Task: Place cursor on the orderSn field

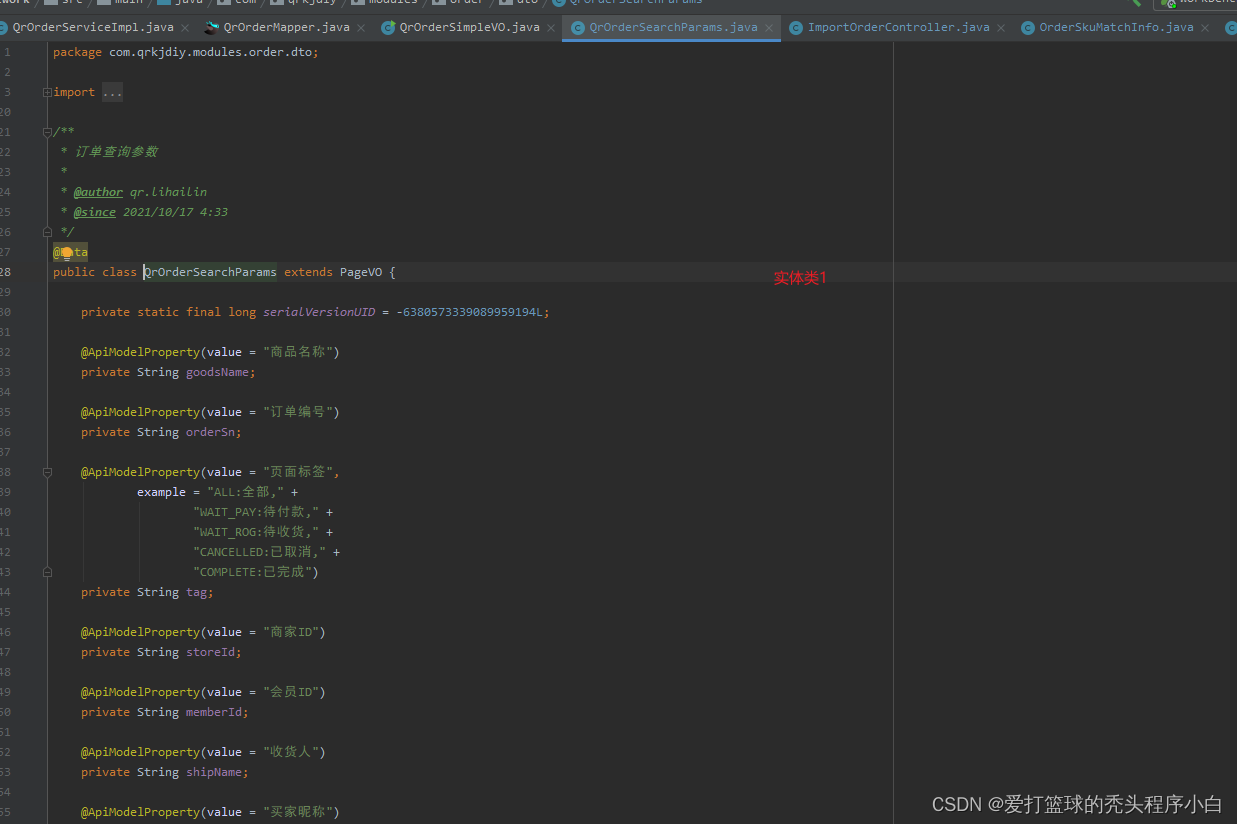Action: (210, 432)
